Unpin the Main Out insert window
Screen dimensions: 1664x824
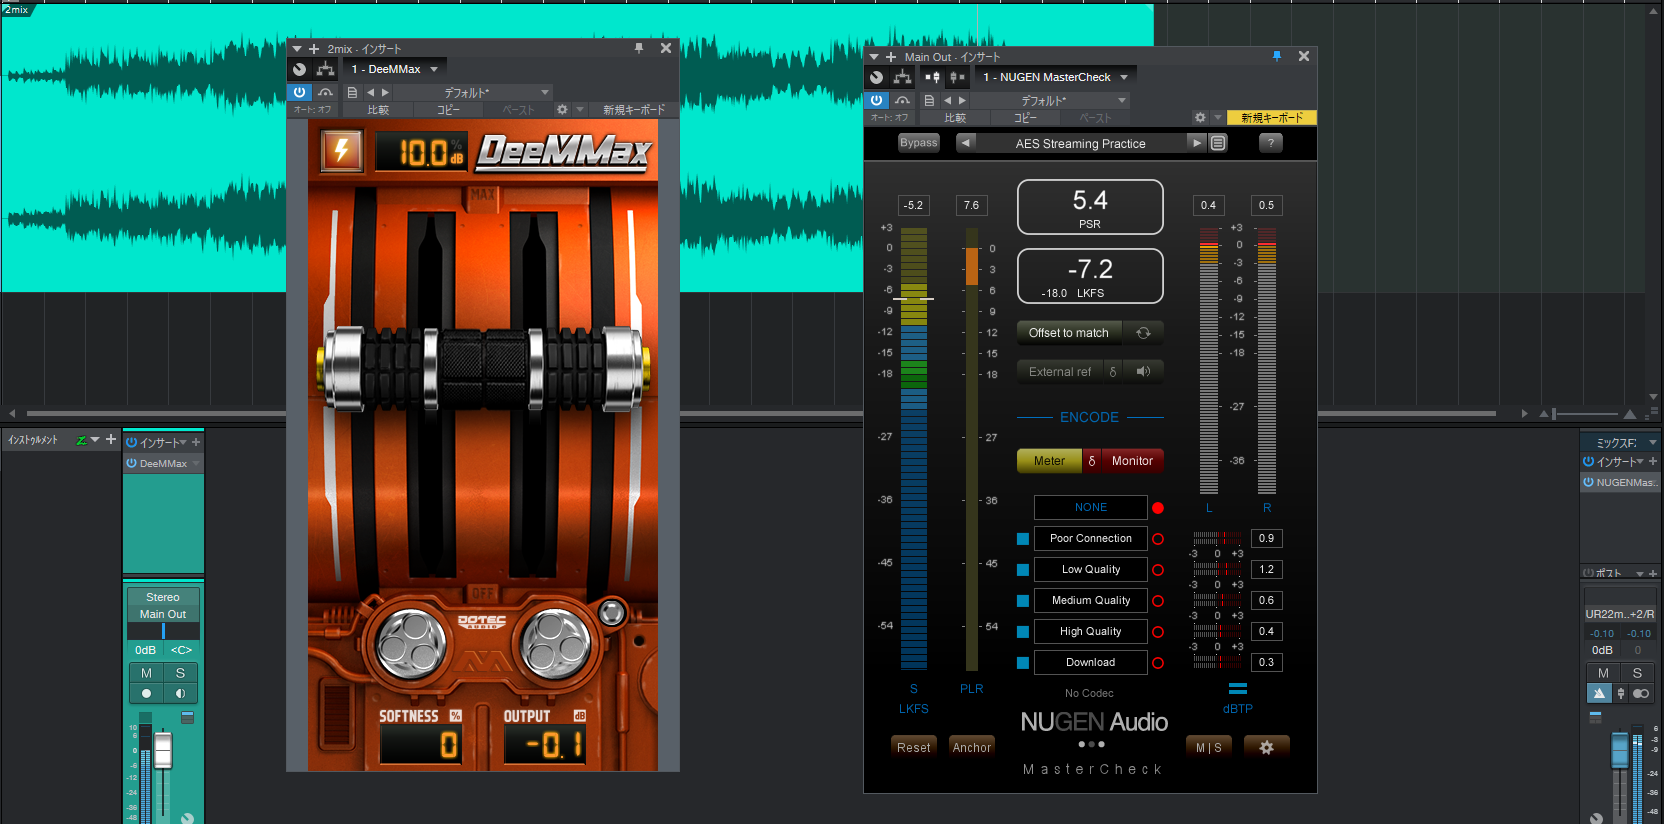(x=1276, y=56)
